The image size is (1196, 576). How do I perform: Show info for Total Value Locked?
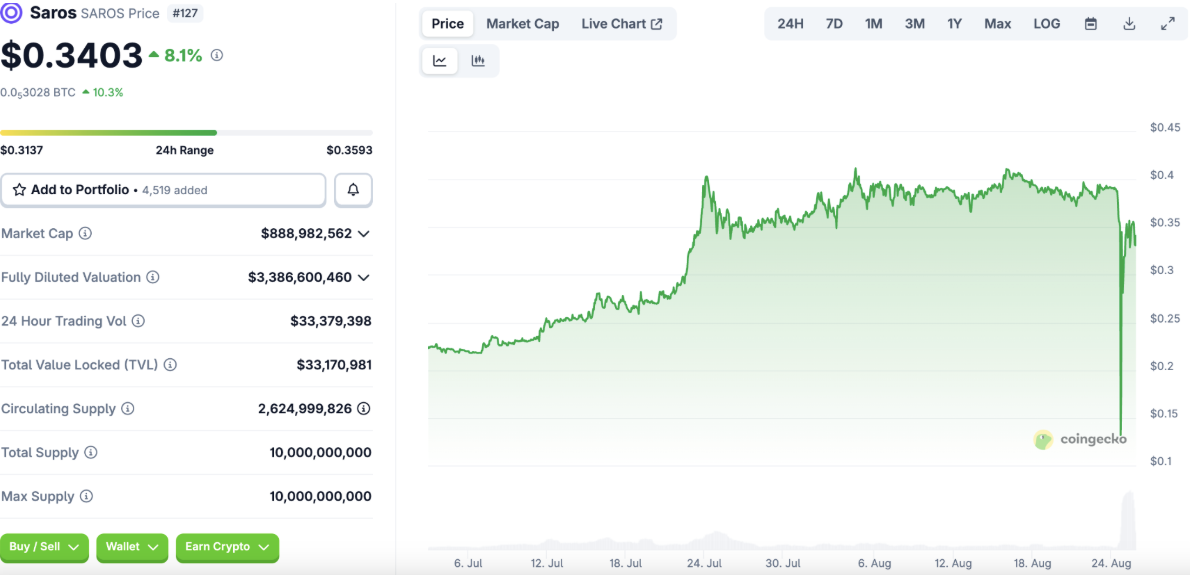[170, 365]
